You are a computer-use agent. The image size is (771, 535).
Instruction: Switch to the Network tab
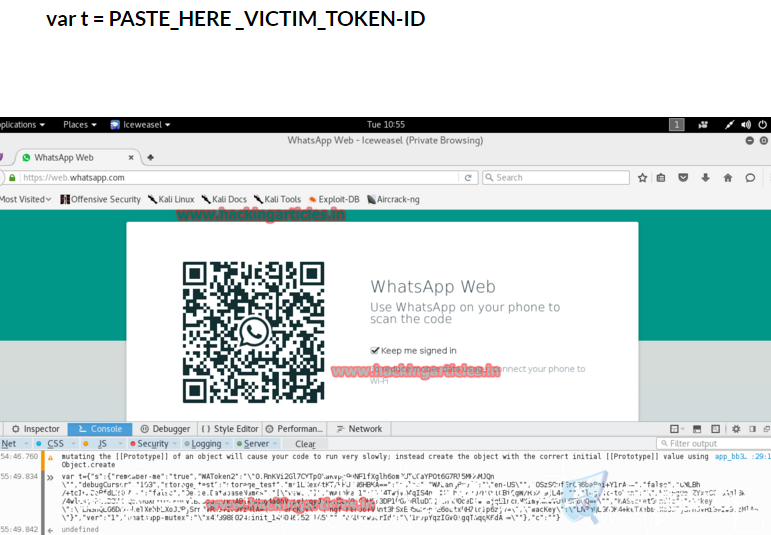pos(359,429)
